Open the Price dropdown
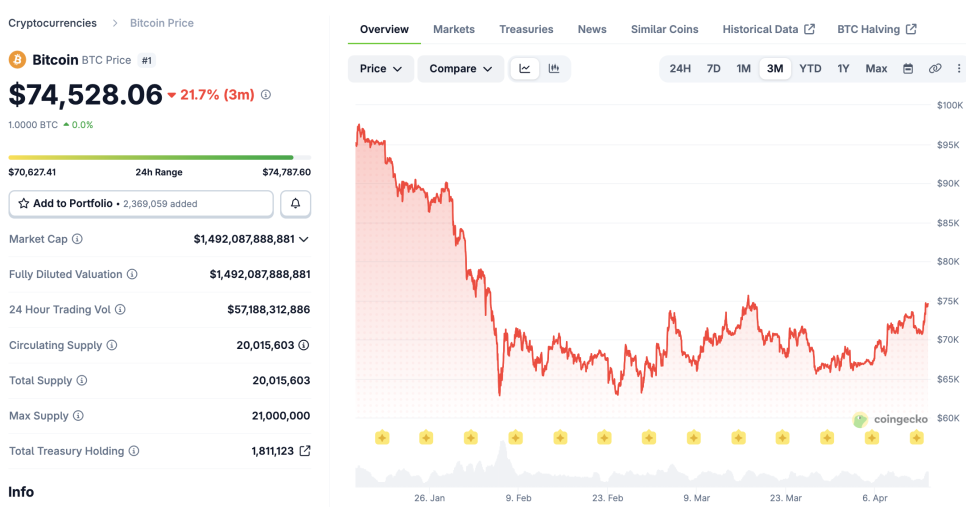This screenshot has height=507, width=966. [x=380, y=69]
